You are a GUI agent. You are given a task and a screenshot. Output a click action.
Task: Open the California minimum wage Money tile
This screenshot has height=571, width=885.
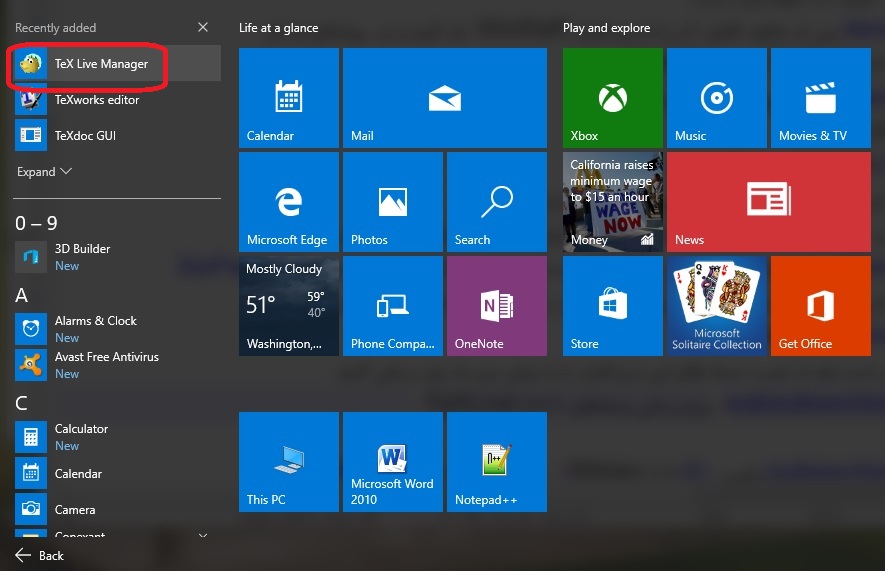click(x=612, y=202)
